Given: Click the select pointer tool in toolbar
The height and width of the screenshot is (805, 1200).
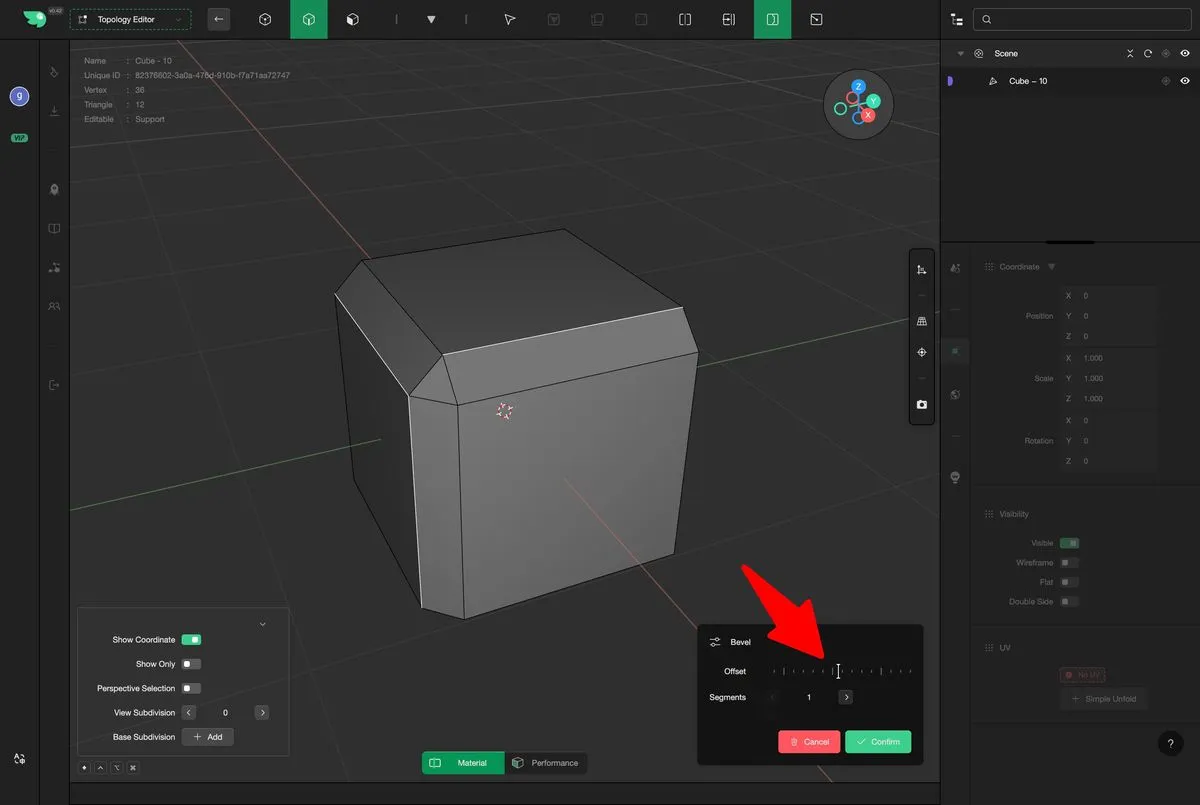Looking at the screenshot, I should coord(509,19).
